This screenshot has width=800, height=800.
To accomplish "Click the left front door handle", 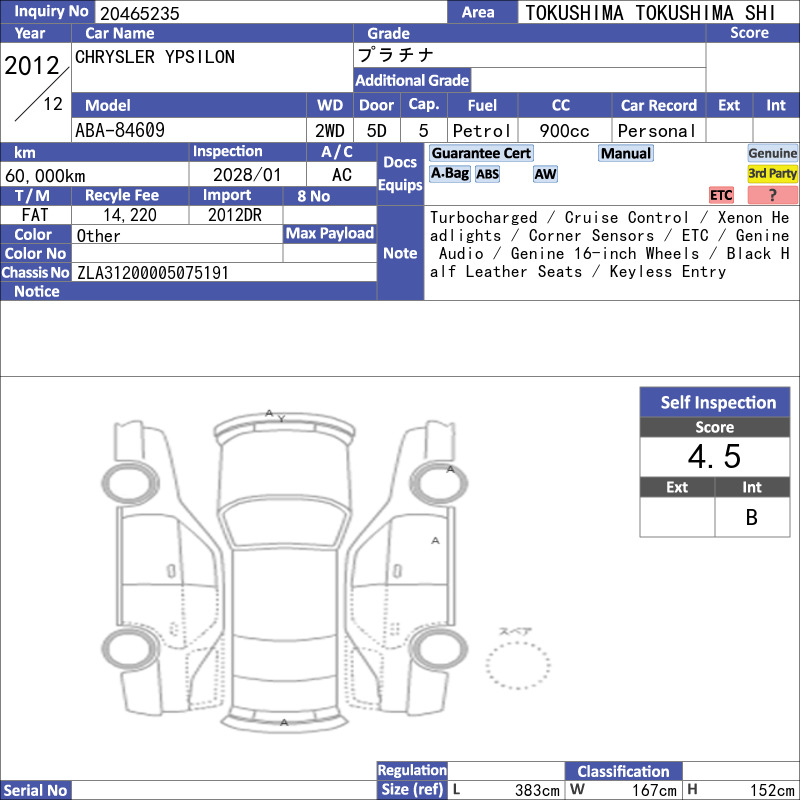I will (x=171, y=571).
